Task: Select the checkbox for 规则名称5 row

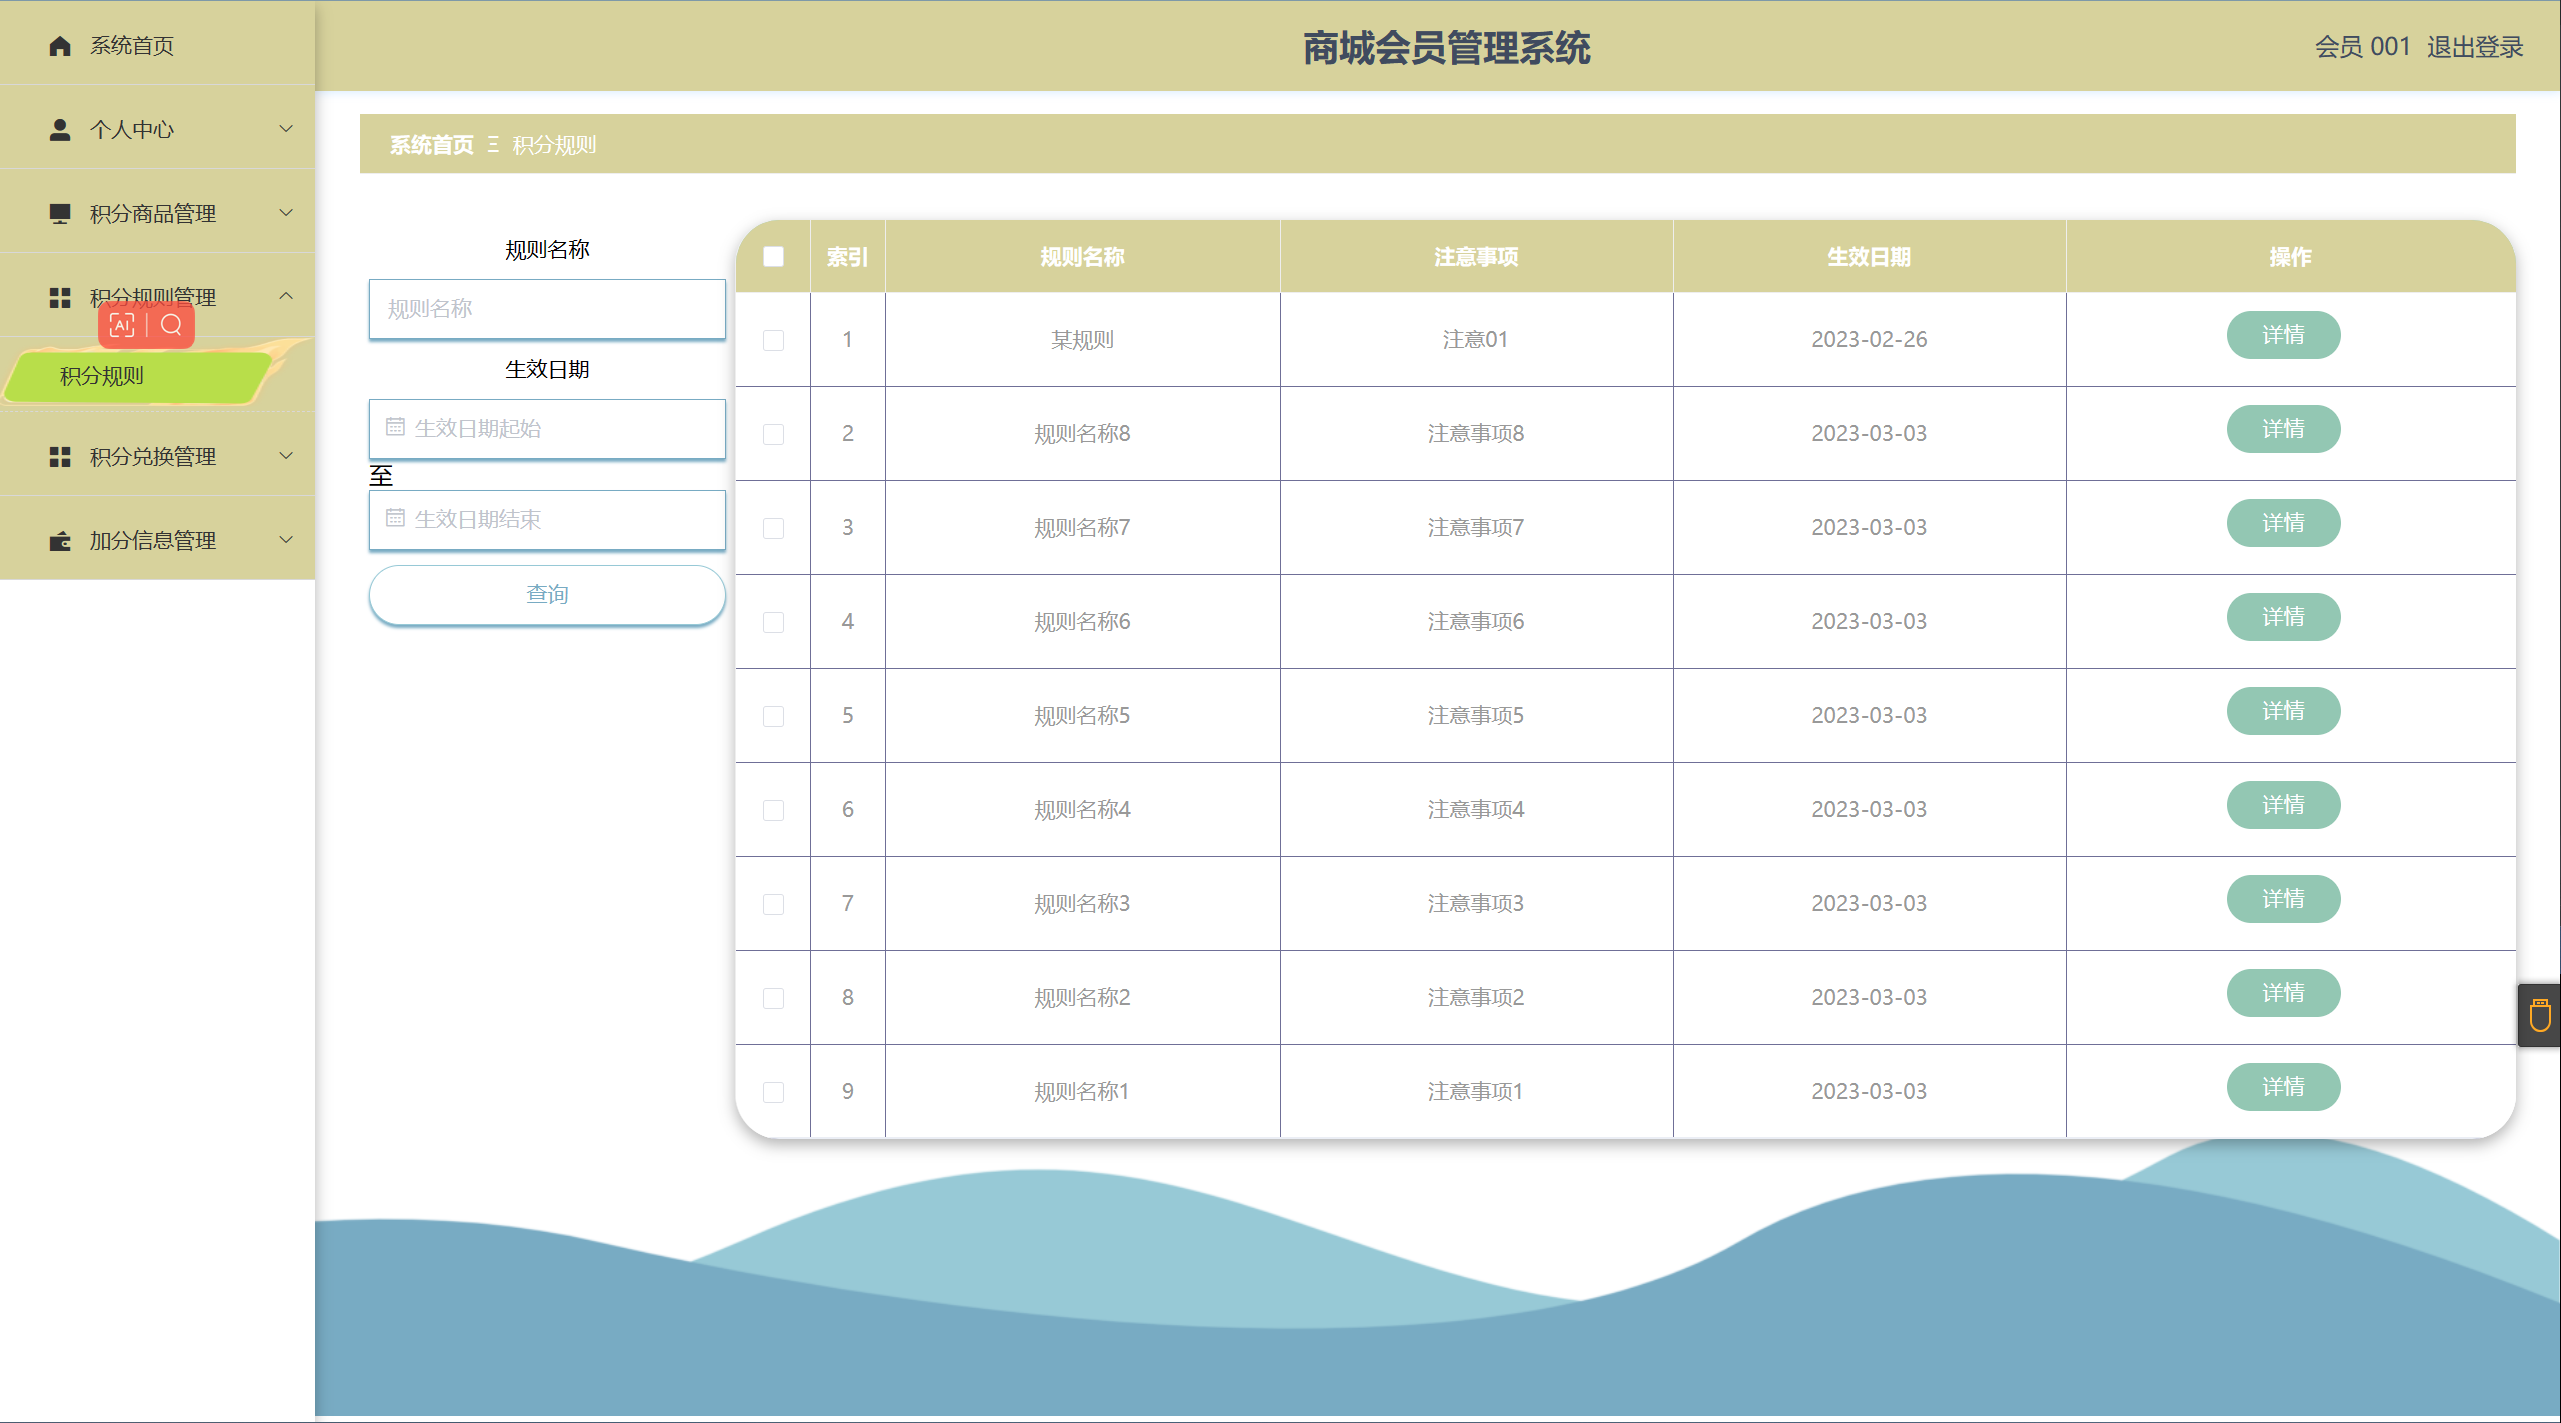Action: [x=773, y=716]
